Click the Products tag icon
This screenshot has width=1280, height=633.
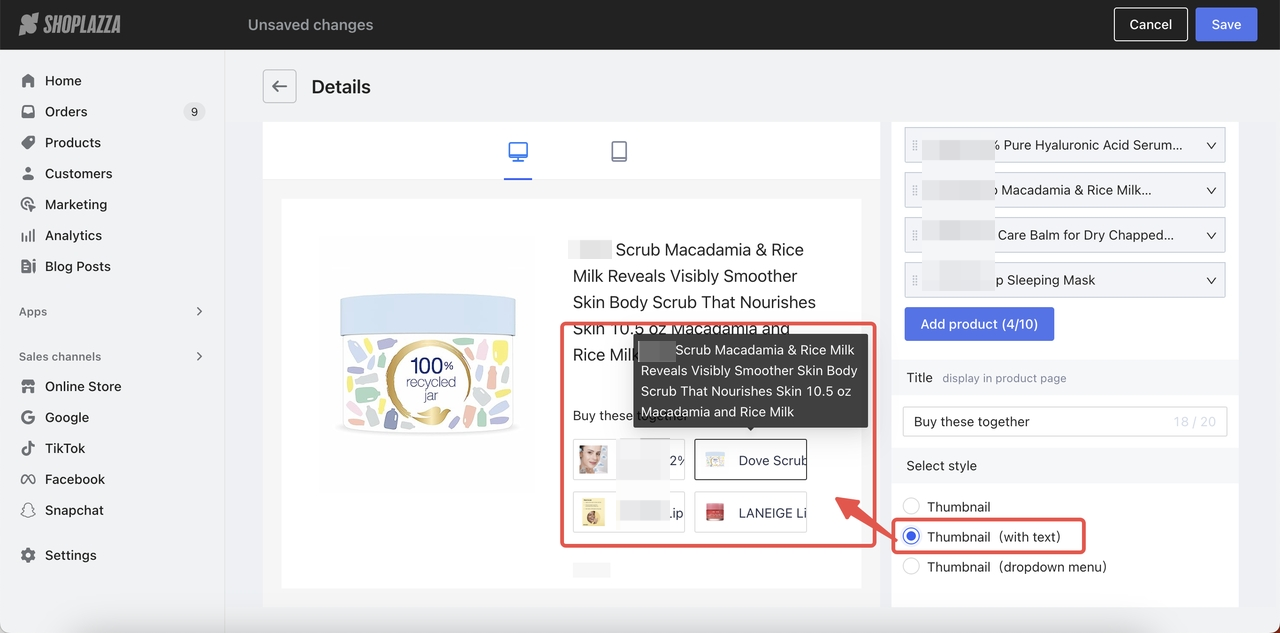[28, 143]
